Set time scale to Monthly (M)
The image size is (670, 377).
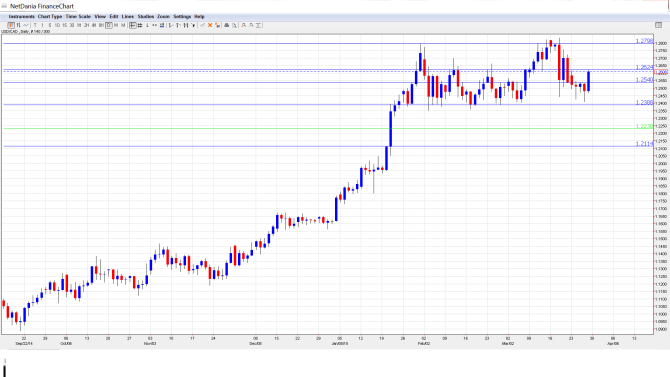point(123,26)
